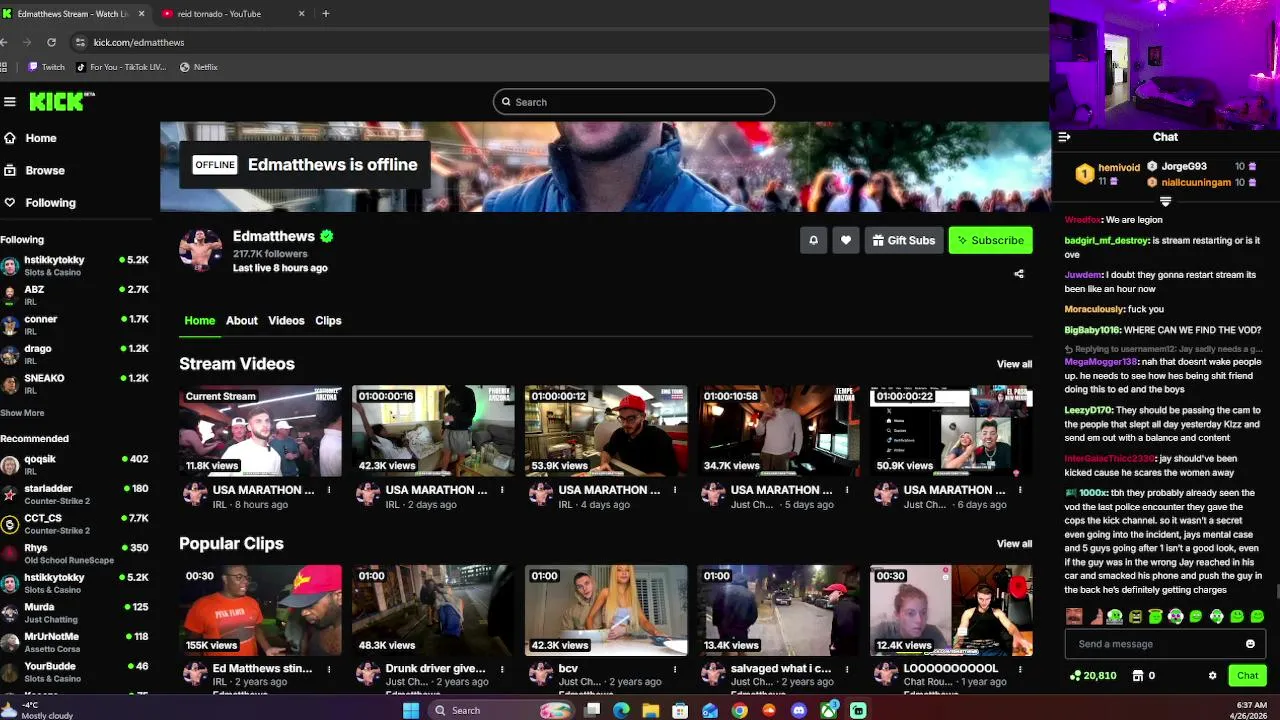The image size is (1280, 720).
Task: Open hstikkytokky in Following list
Action: (75, 265)
